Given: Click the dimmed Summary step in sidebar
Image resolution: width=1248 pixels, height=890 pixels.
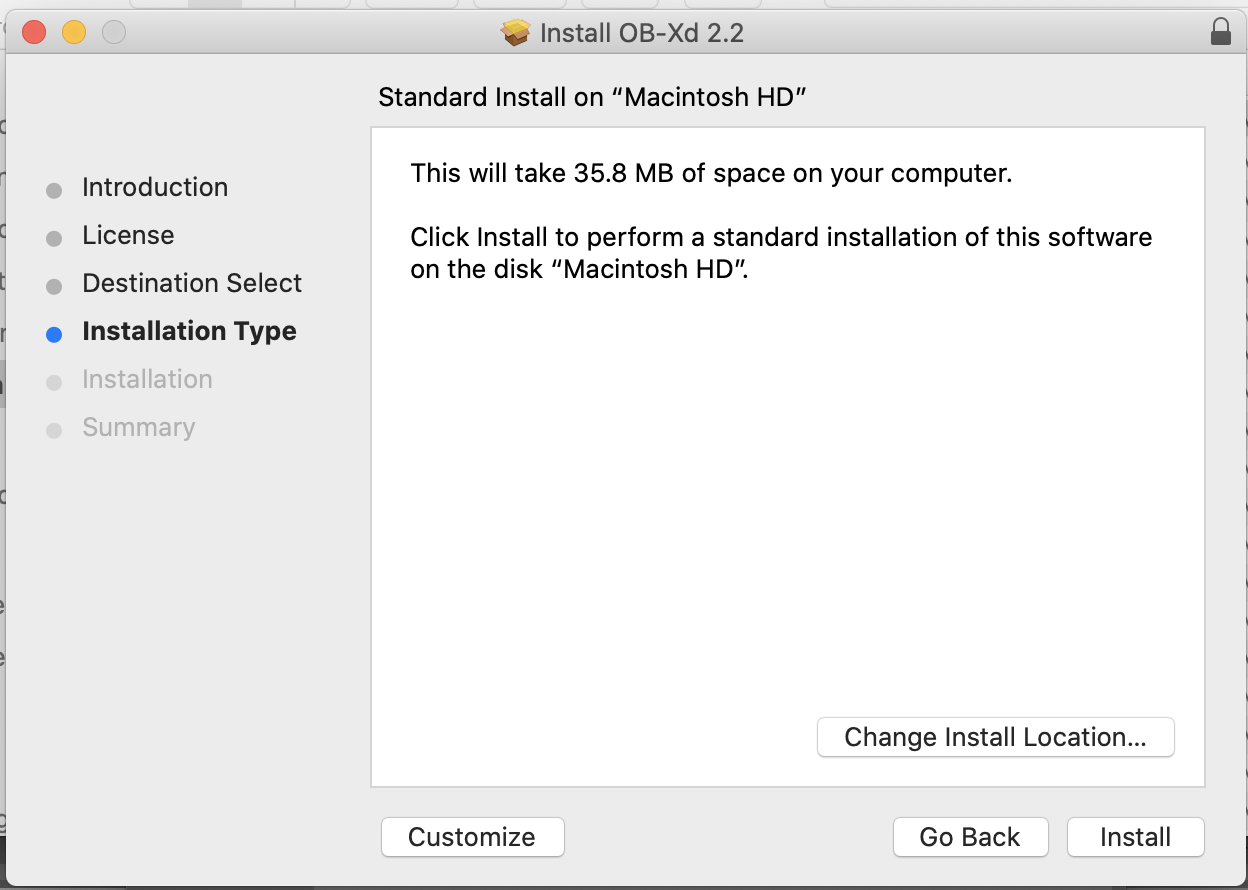Looking at the screenshot, I should click(x=138, y=427).
